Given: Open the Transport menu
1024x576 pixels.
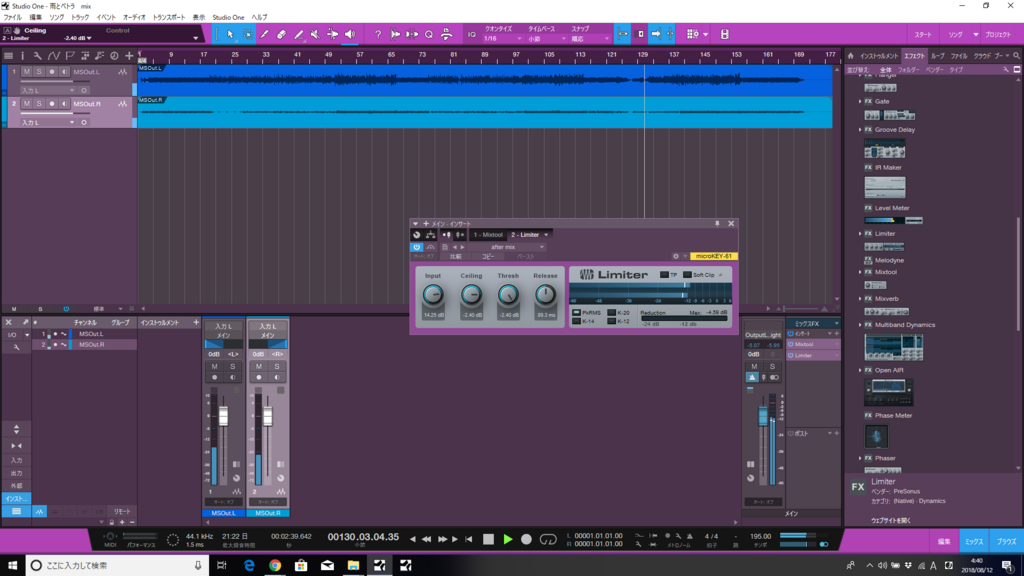Looking at the screenshot, I should point(168,17).
